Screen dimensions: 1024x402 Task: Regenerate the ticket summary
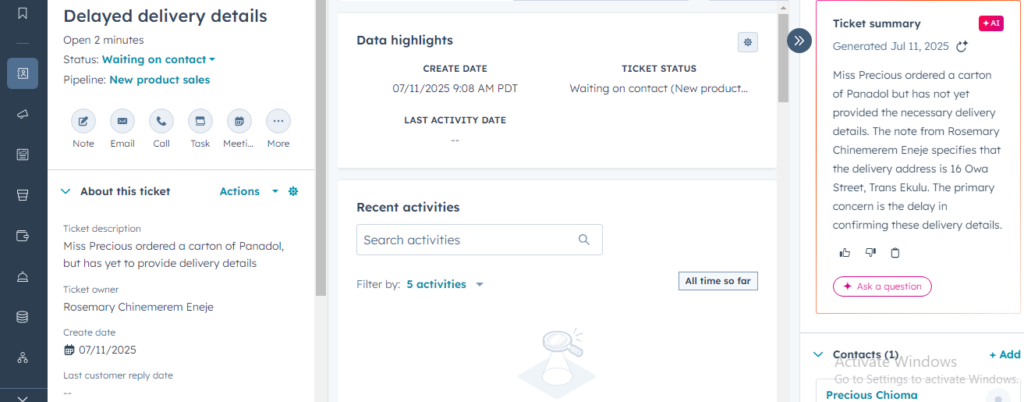click(x=961, y=46)
